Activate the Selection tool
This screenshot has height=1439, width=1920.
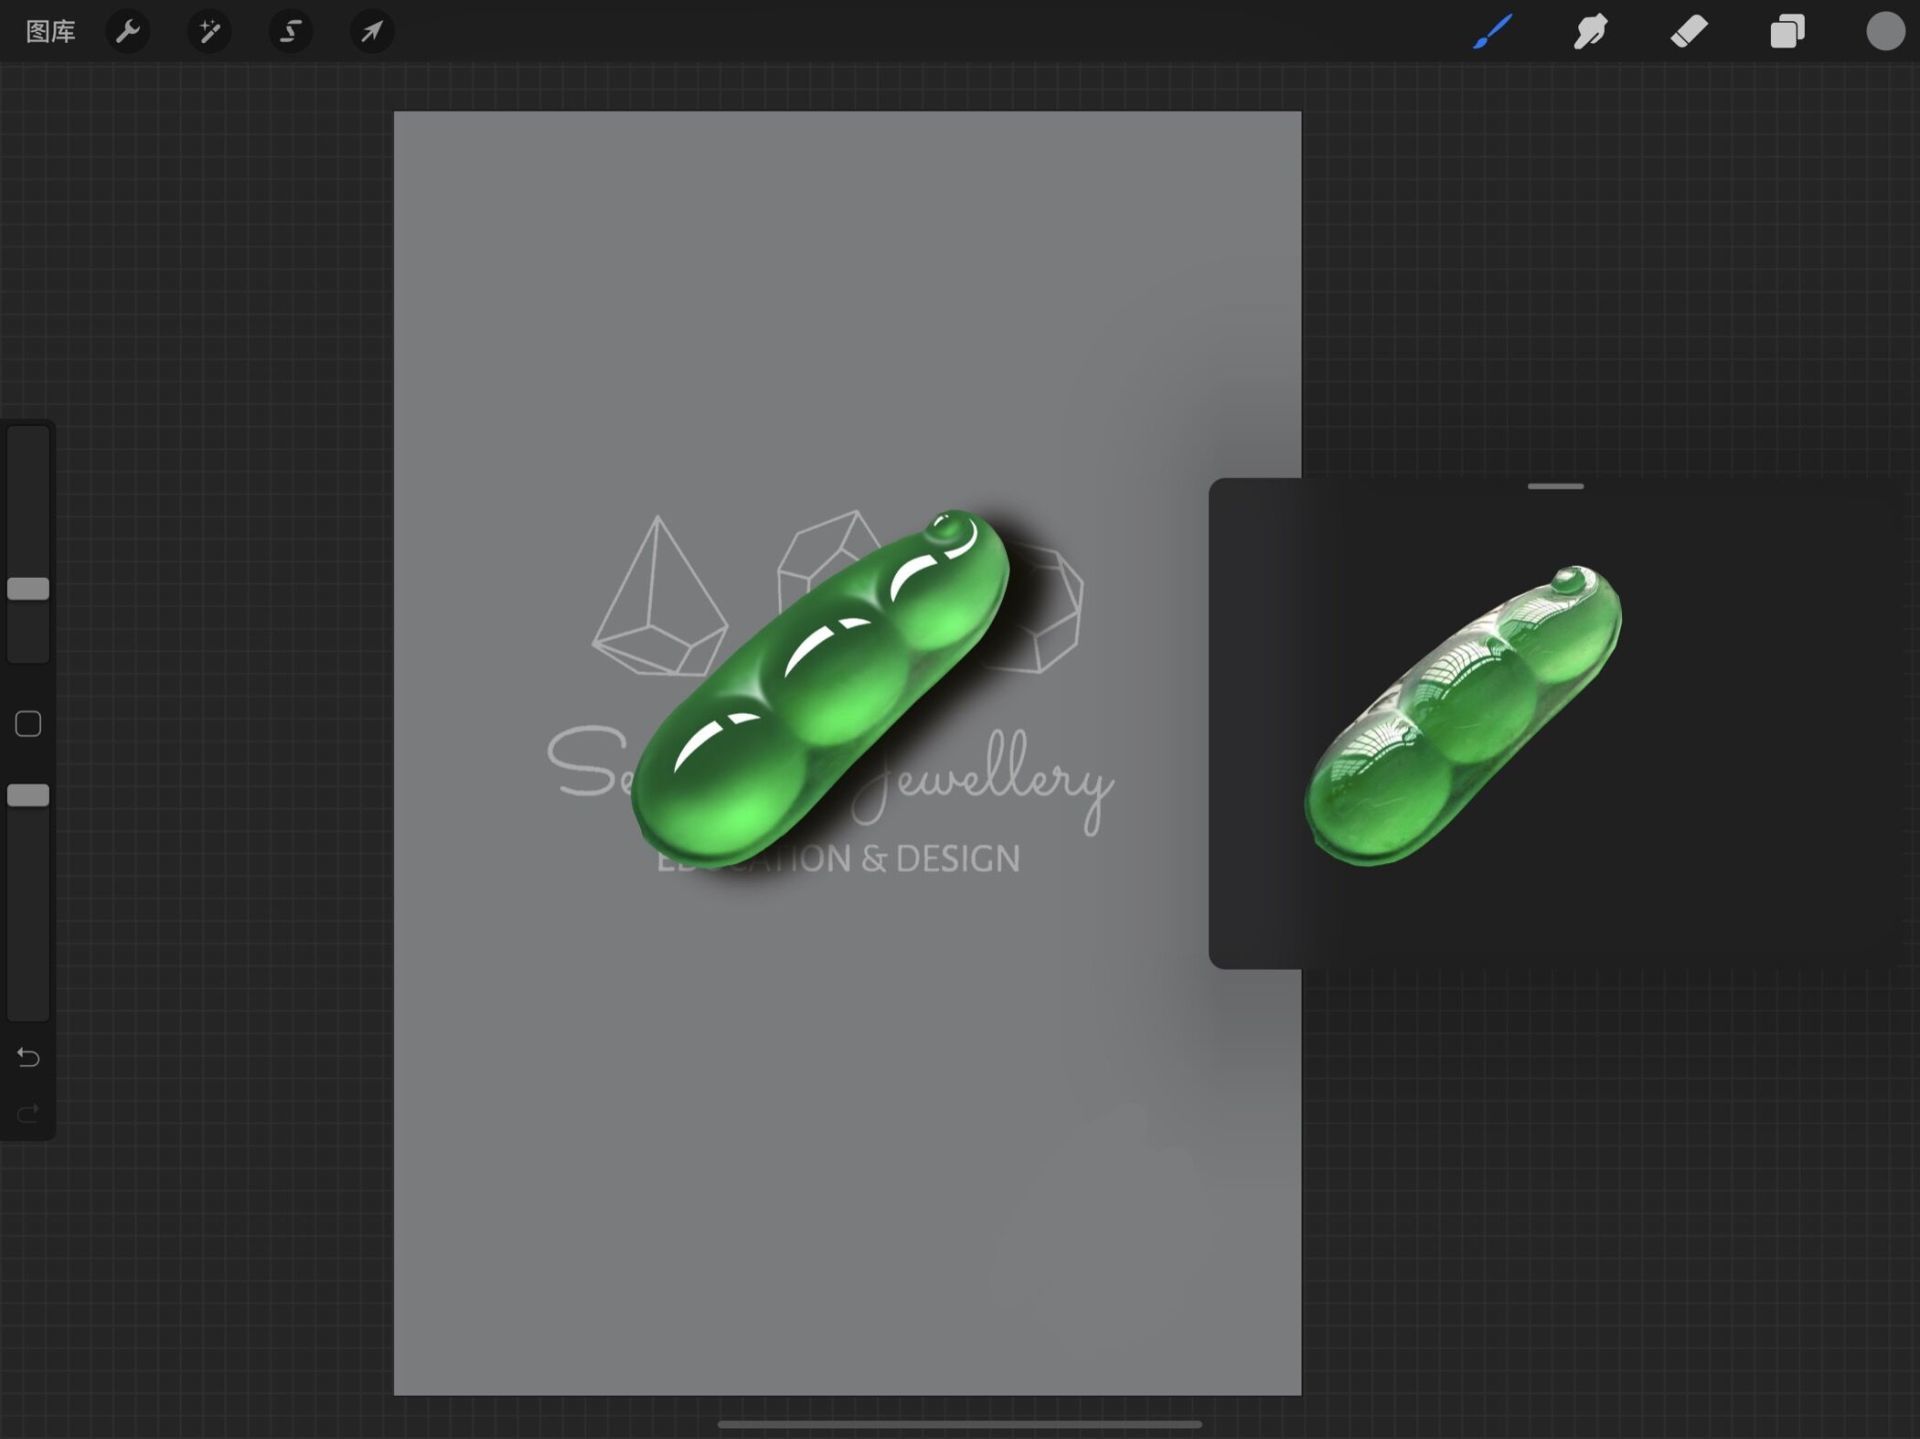click(290, 32)
